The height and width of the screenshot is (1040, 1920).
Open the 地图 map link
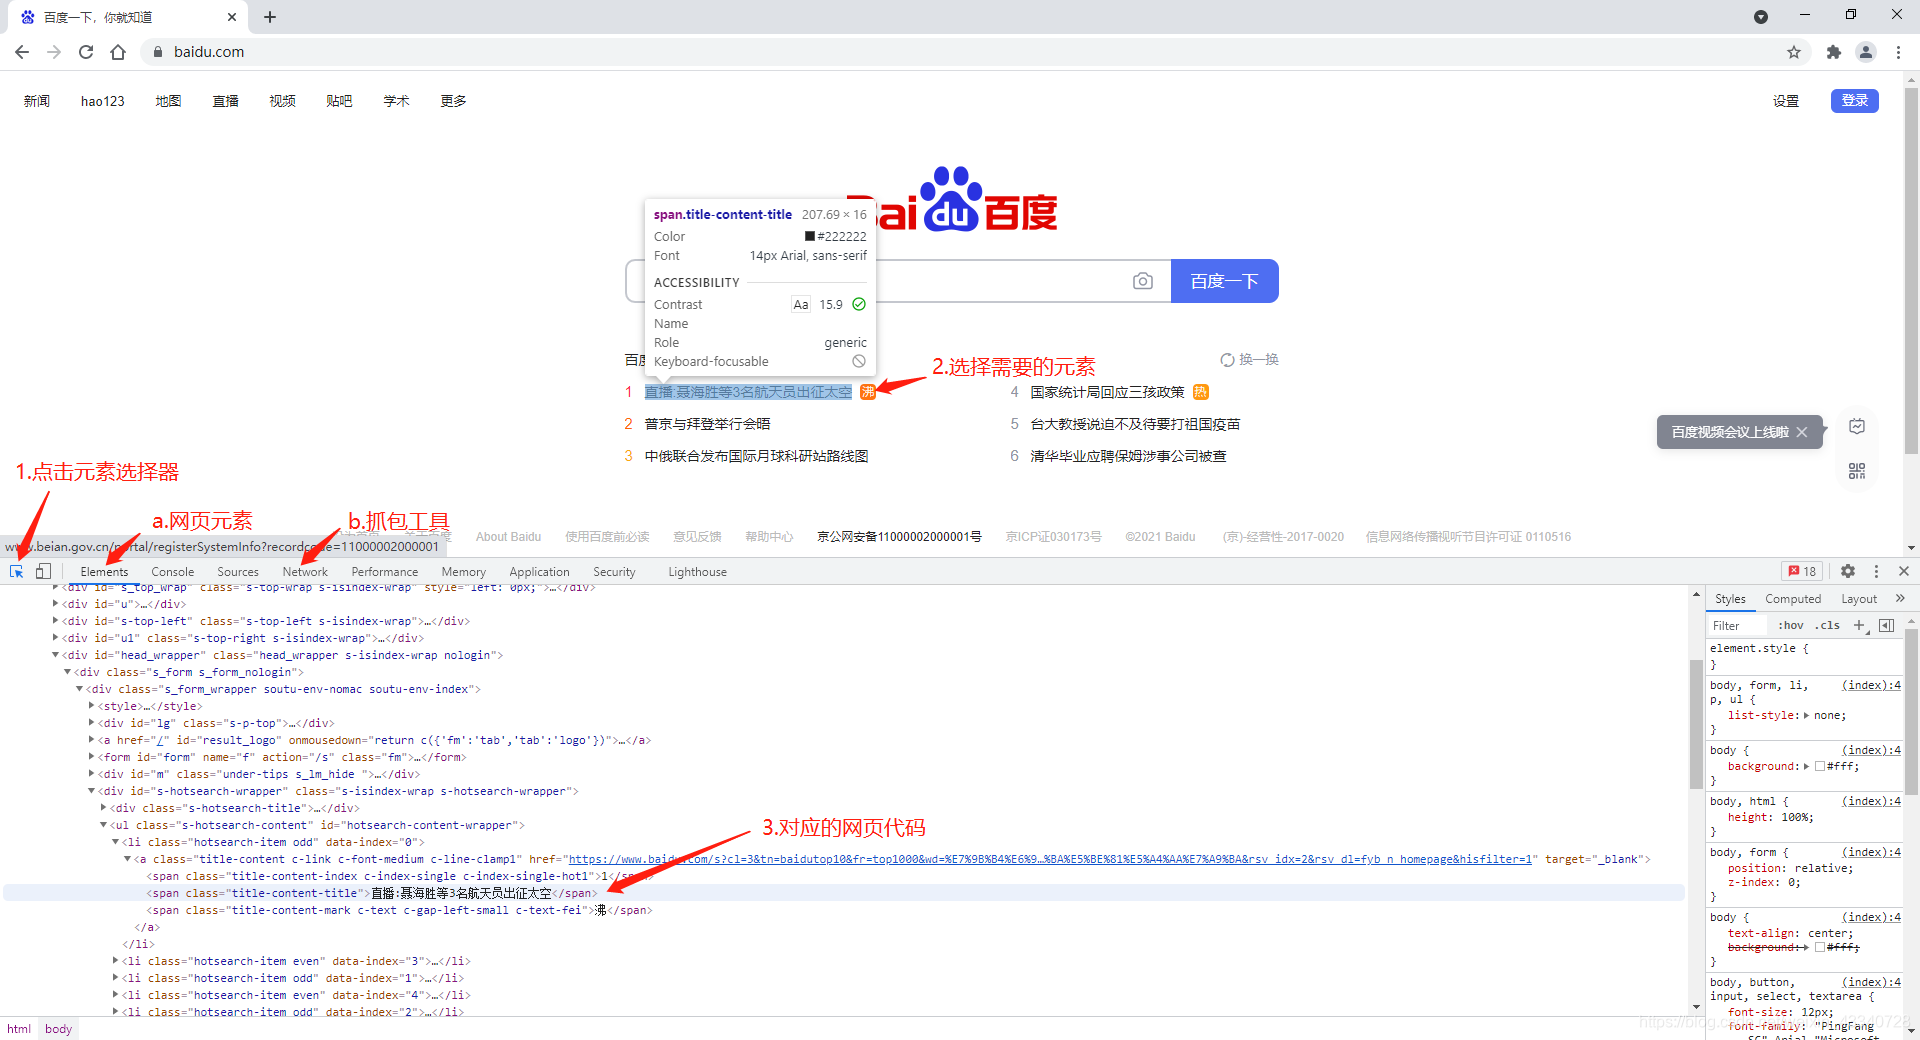click(169, 101)
